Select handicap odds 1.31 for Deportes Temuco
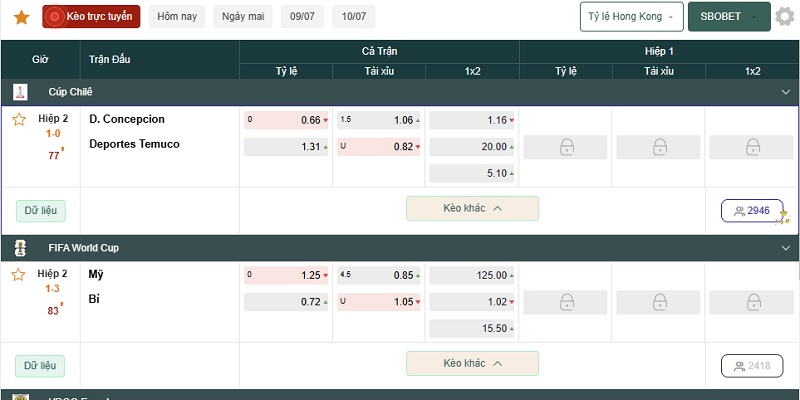Screen dimensions: 800x400 [x=286, y=147]
